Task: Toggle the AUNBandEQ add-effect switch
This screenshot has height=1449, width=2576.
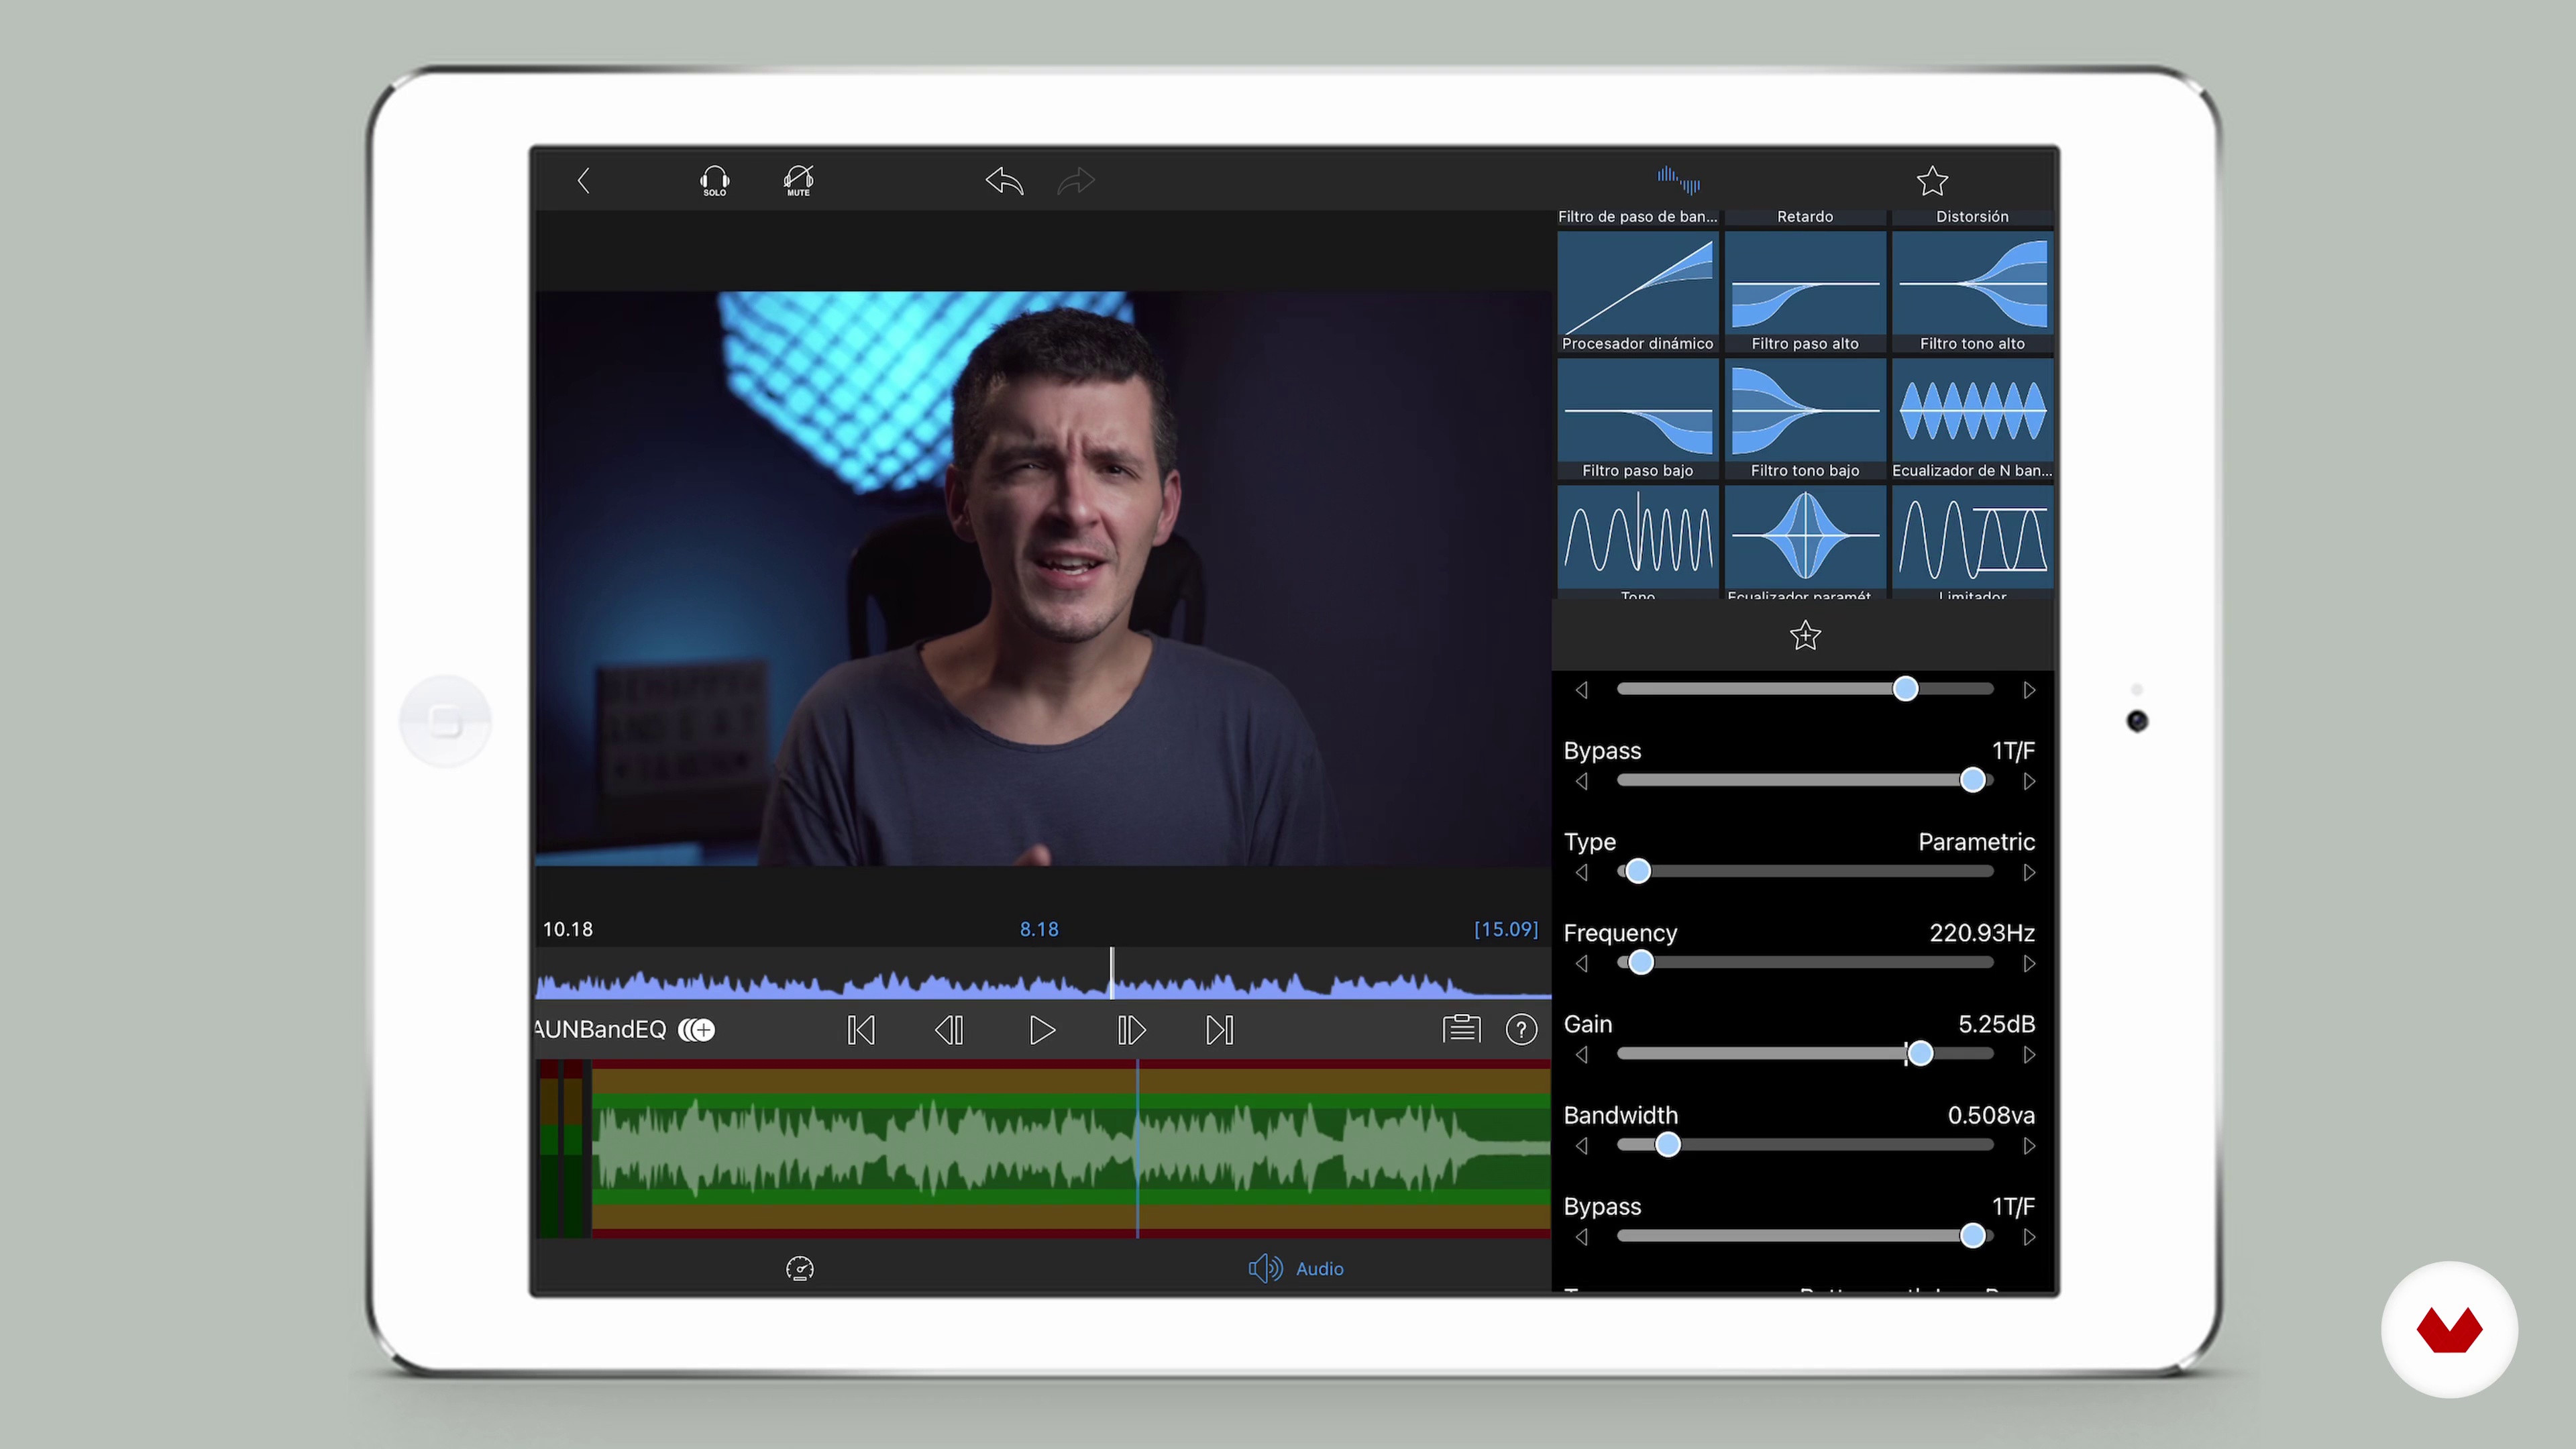Action: [x=697, y=1030]
